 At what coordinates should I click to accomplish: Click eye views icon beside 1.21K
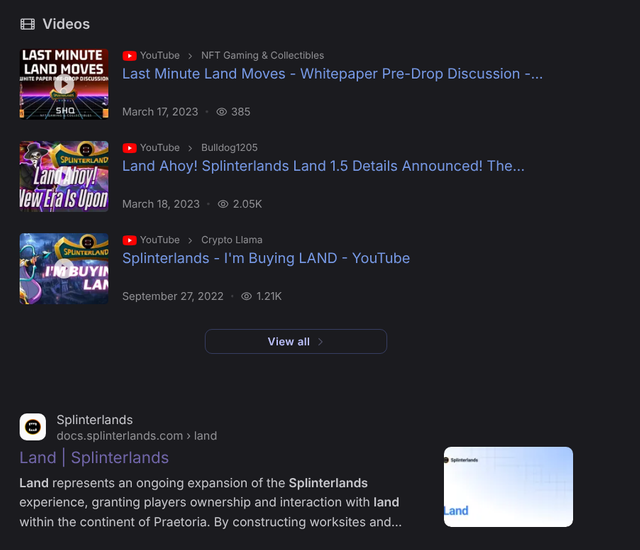coord(247,296)
